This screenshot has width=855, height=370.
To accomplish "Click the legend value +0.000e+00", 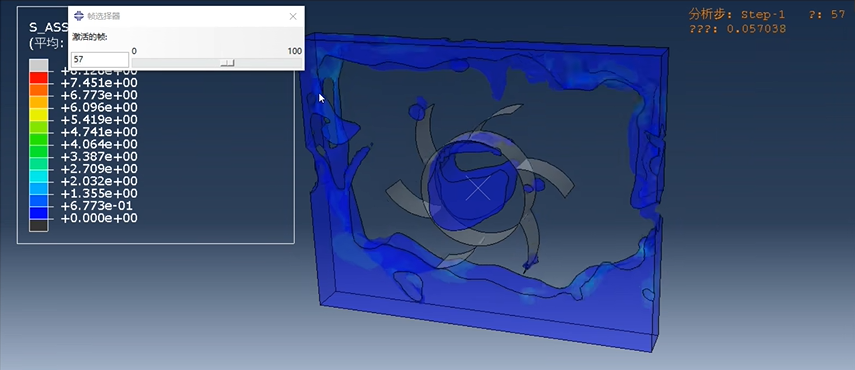I will [99, 218].
